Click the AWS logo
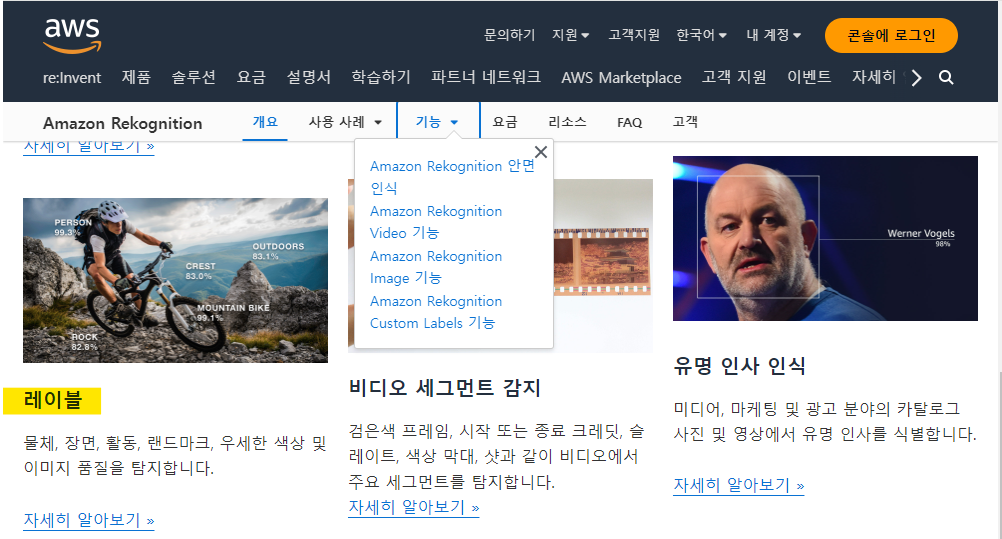1002x539 pixels. (x=72, y=35)
